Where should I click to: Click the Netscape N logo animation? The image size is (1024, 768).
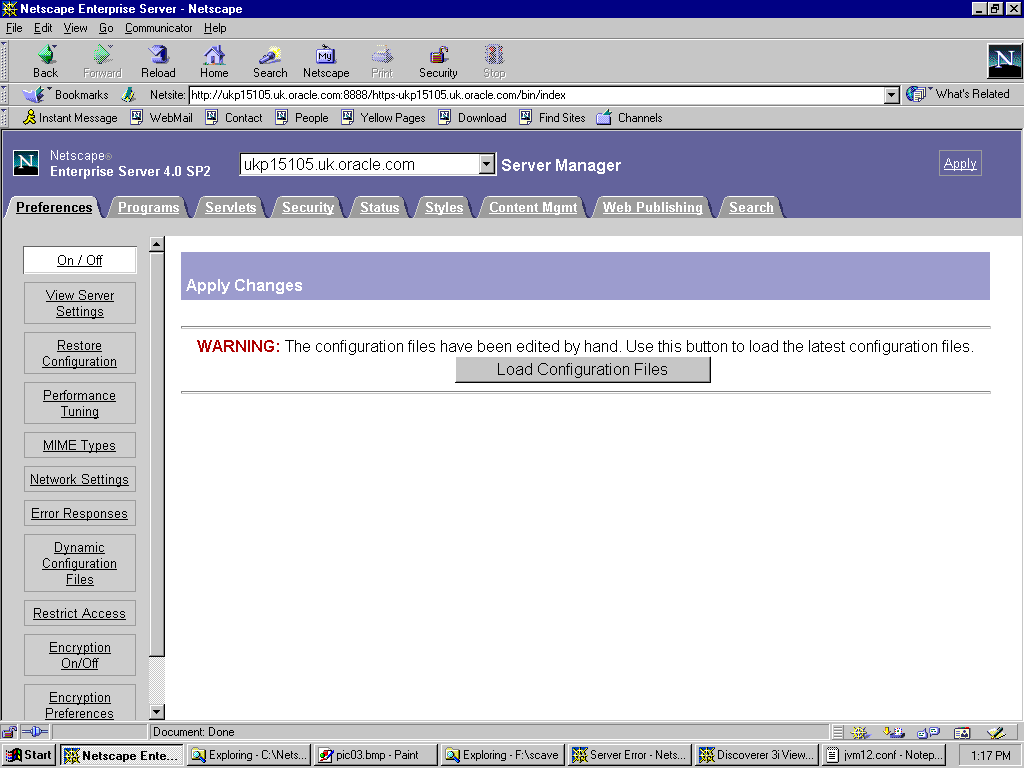click(1004, 61)
